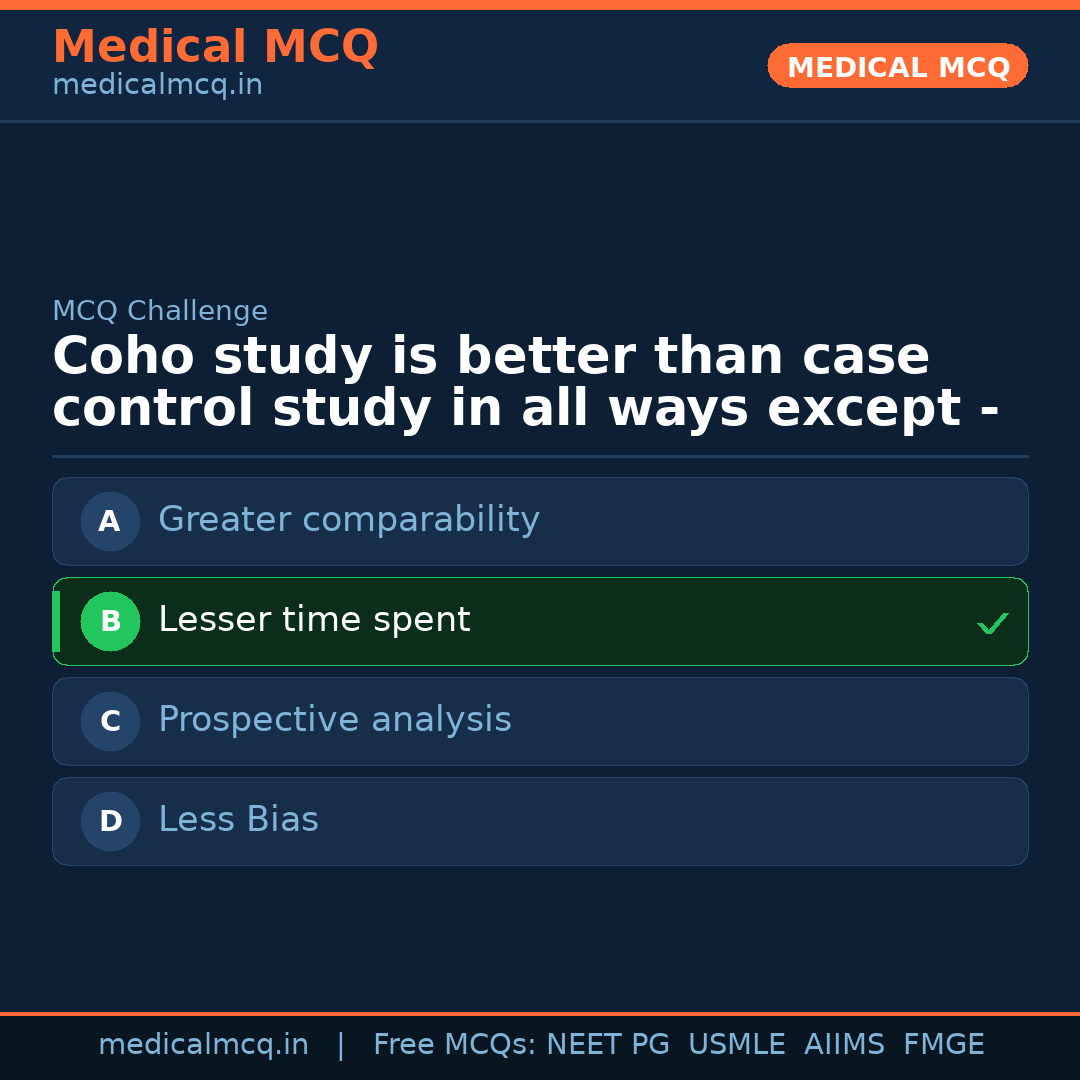This screenshot has width=1080, height=1080.
Task: Click the Medical MCQ logo text
Action: pyautogui.click(x=215, y=46)
